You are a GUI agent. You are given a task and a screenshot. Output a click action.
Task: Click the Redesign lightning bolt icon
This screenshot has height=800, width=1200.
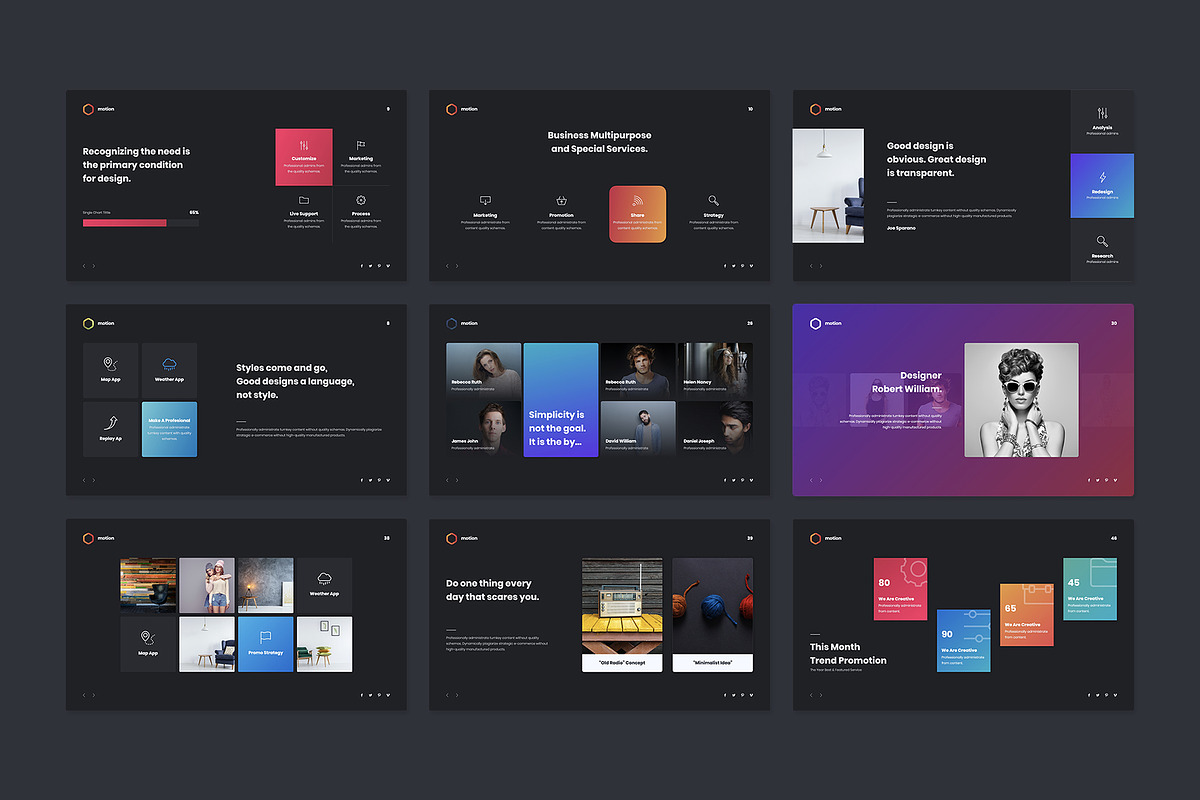1102,177
